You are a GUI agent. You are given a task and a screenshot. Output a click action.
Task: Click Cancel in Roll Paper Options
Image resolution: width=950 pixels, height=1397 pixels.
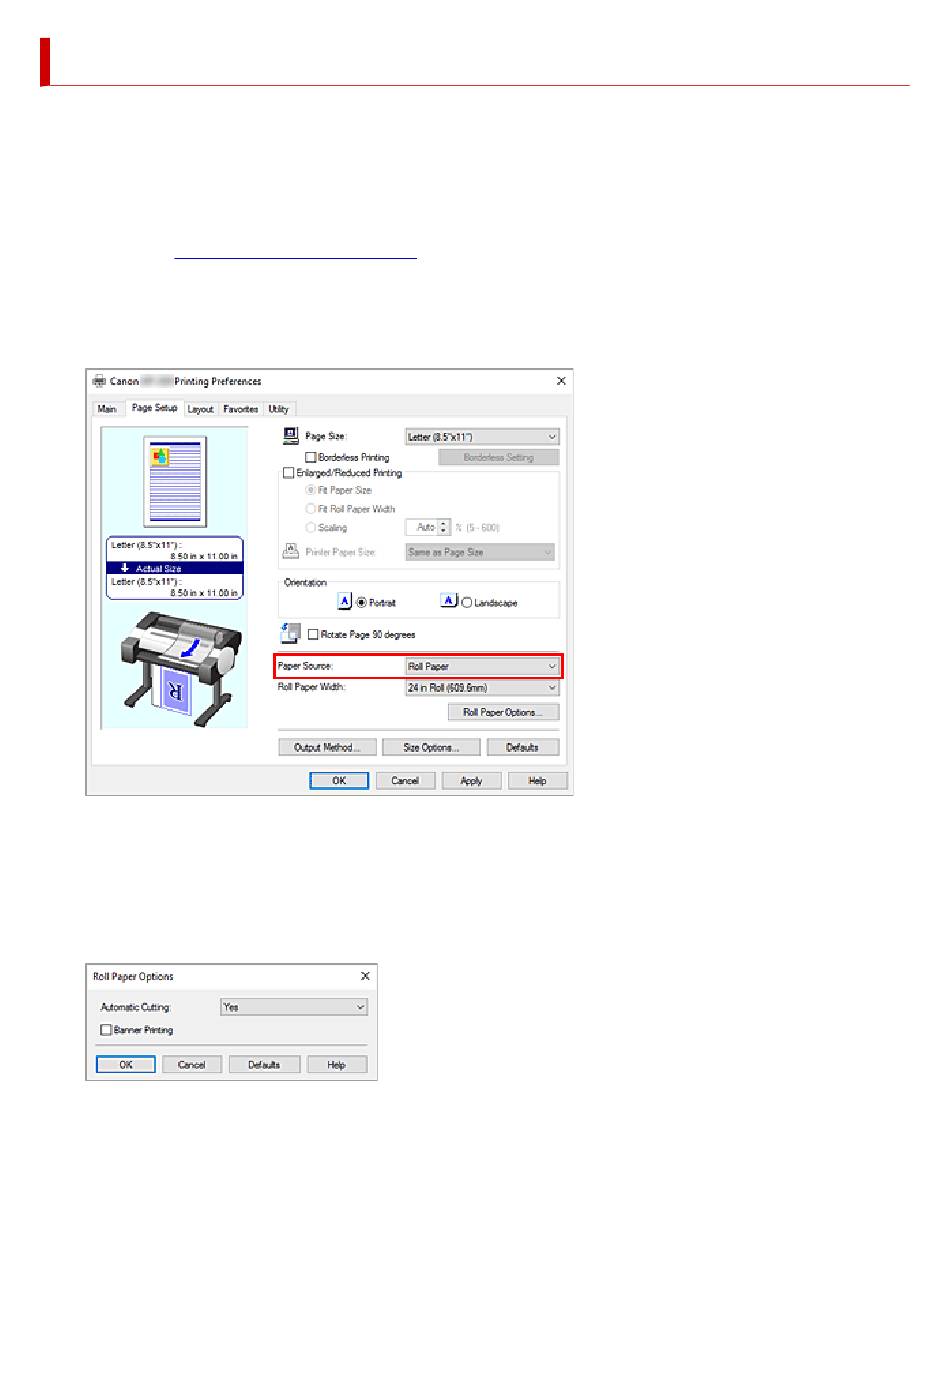coord(192,1065)
